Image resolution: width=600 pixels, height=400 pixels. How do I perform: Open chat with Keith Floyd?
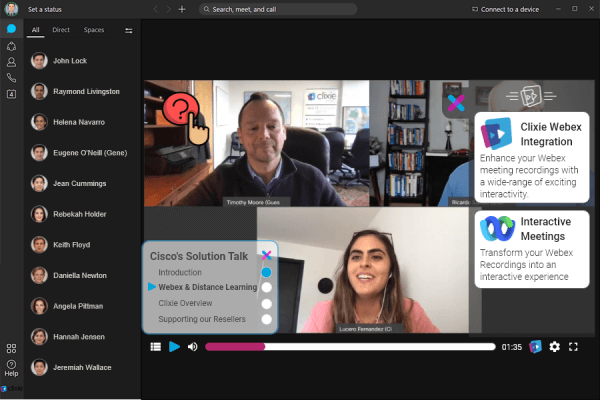(x=82, y=245)
